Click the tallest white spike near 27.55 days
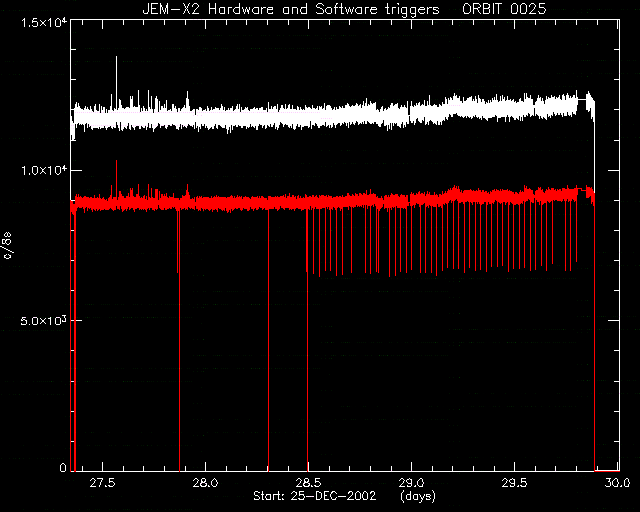Screen dimensions: 640x512 click(116, 82)
